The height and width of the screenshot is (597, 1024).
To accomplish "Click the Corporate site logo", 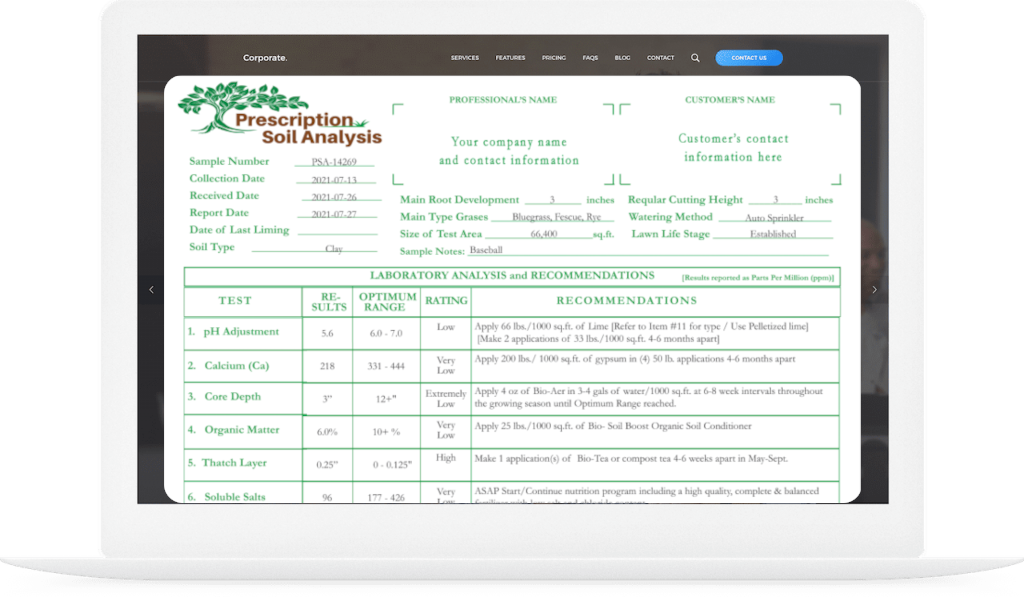I will 265,57.
